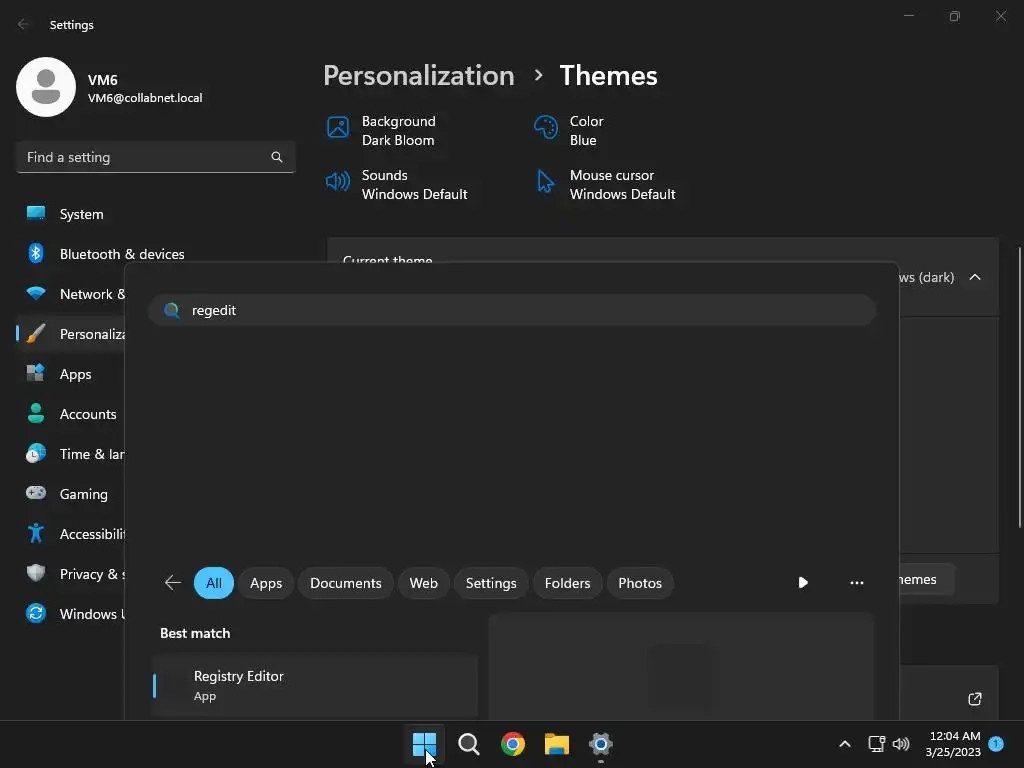This screenshot has height=768, width=1024.
Task: Click the open-in-new-window icon at bottom right
Action: (975, 699)
